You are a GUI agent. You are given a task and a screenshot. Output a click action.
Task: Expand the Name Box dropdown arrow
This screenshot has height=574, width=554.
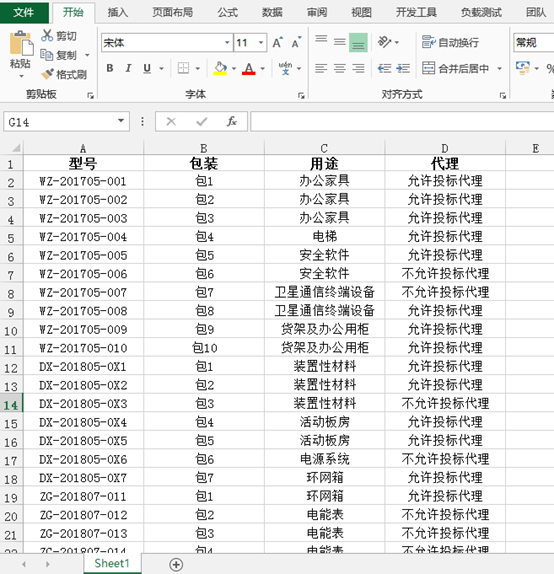tap(121, 121)
